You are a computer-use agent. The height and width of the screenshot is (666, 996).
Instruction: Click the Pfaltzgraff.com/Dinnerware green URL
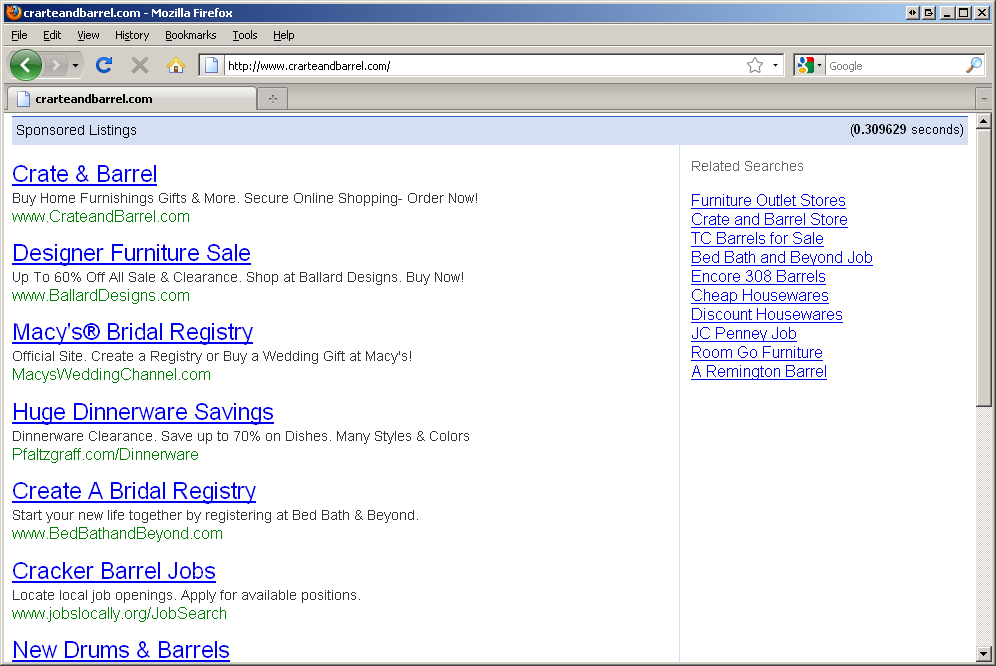click(105, 454)
